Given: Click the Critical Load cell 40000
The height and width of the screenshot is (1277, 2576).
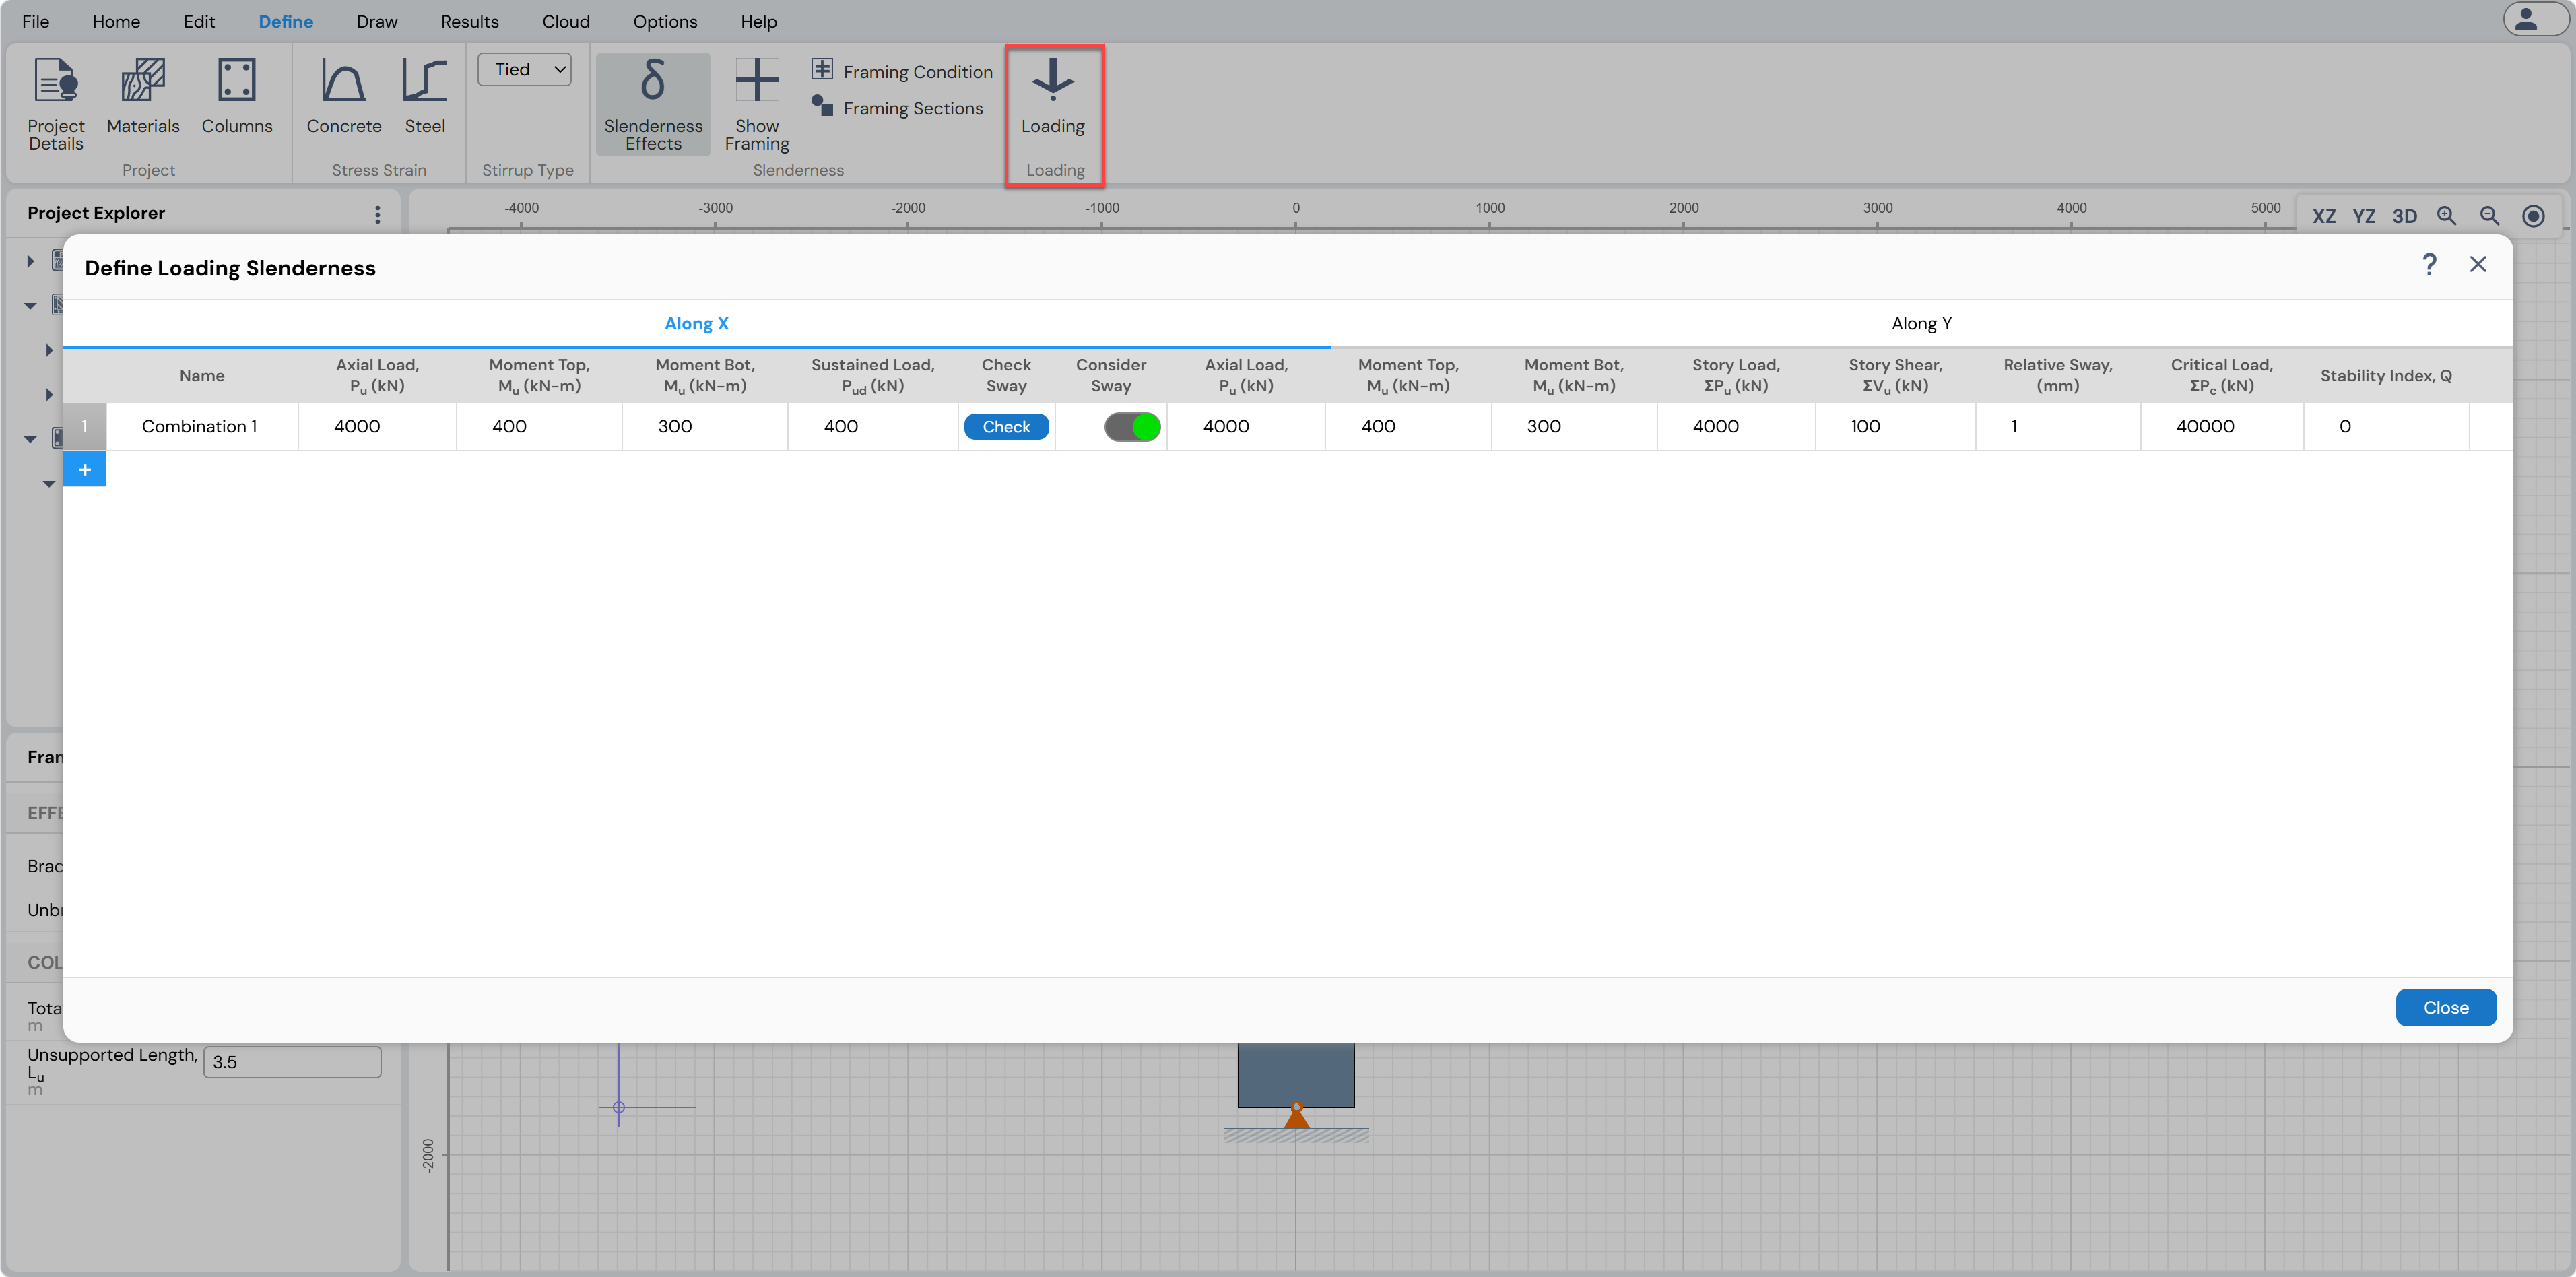Looking at the screenshot, I should click(x=2222, y=427).
